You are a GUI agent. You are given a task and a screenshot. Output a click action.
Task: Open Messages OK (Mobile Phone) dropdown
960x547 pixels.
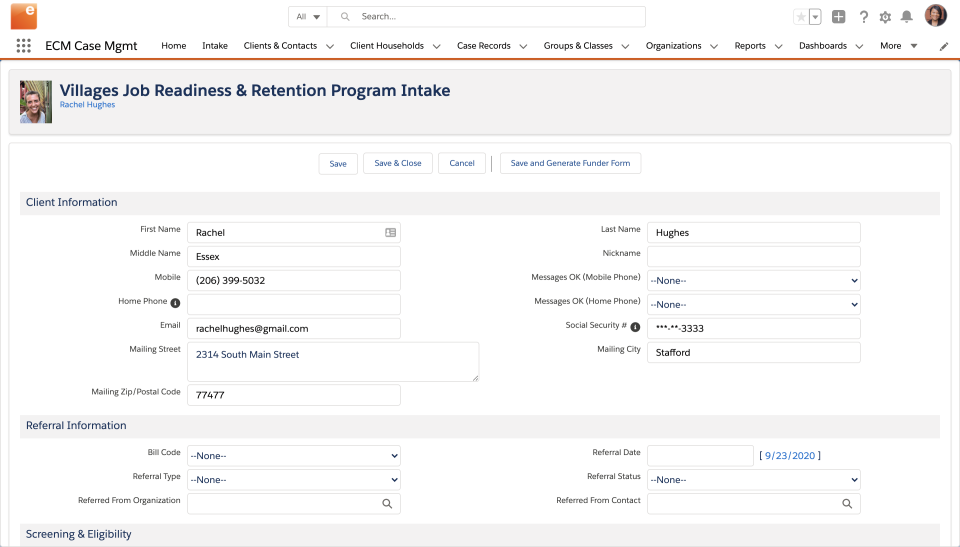(753, 281)
